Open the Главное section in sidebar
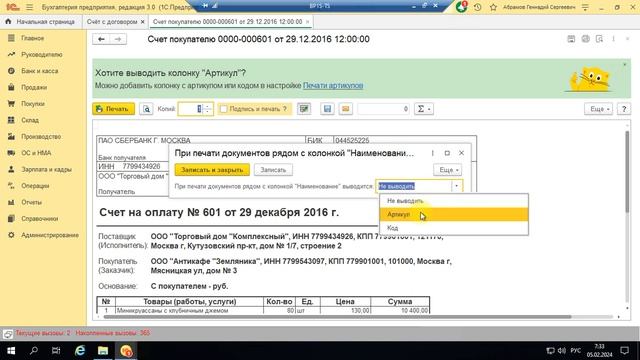640x360 pixels. point(33,38)
